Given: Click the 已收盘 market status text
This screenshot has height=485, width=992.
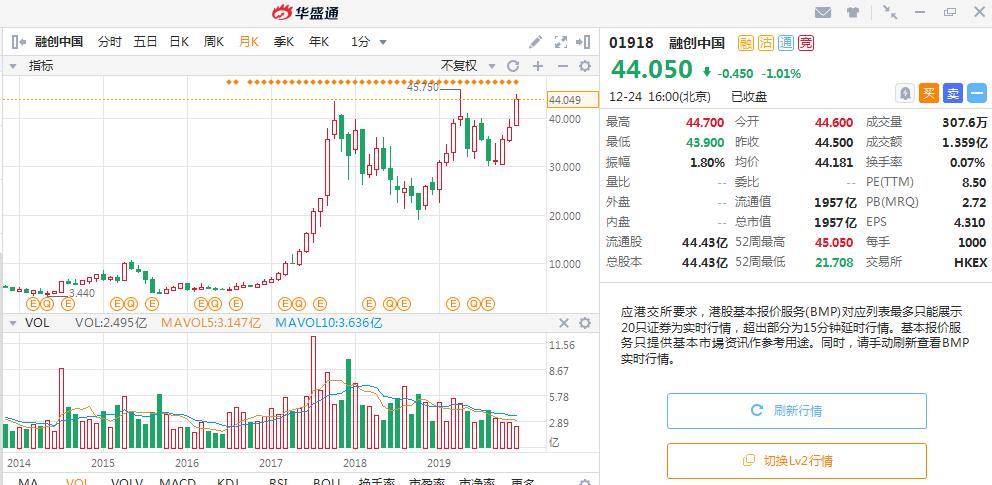Looking at the screenshot, I should coord(749,97).
